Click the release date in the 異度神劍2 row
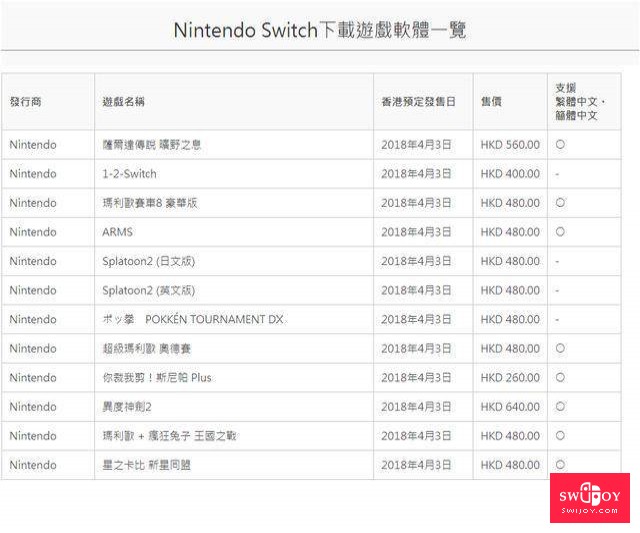The image size is (640, 533). tap(416, 407)
